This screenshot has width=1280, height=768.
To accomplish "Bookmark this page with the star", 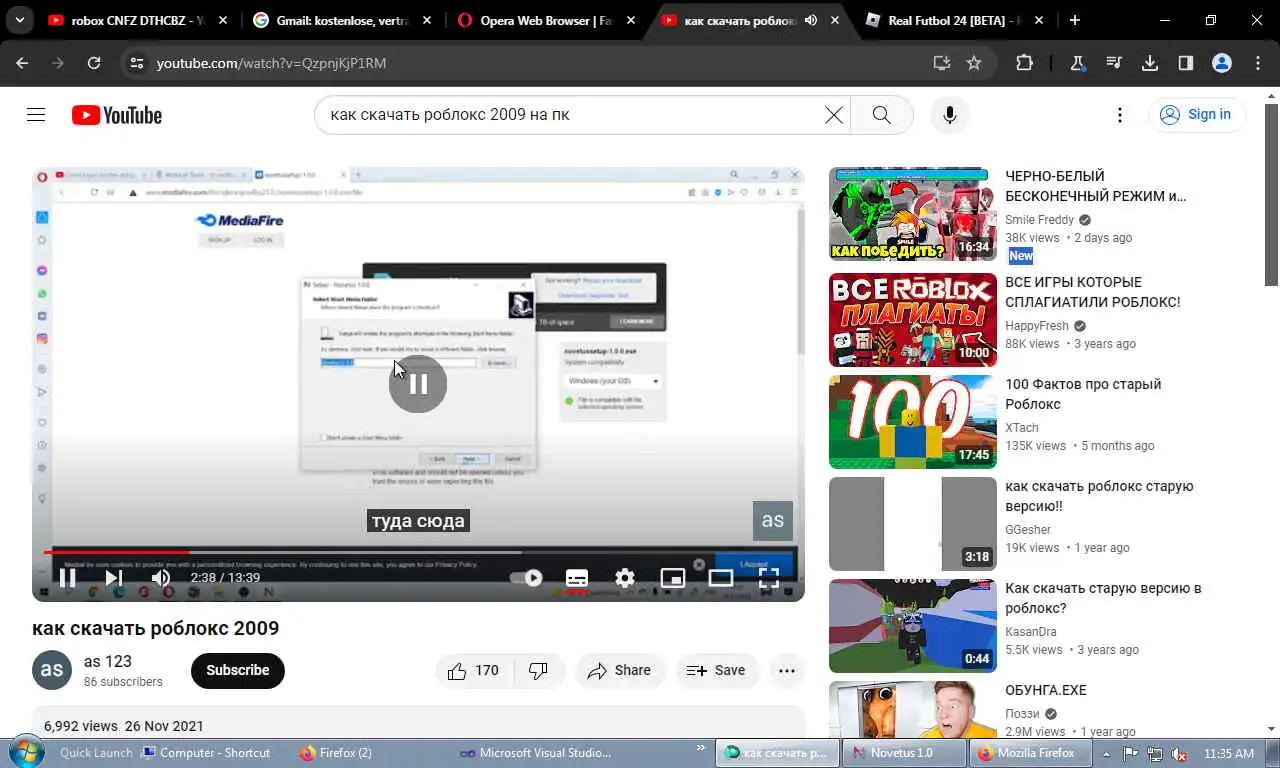I will pyautogui.click(x=973, y=63).
